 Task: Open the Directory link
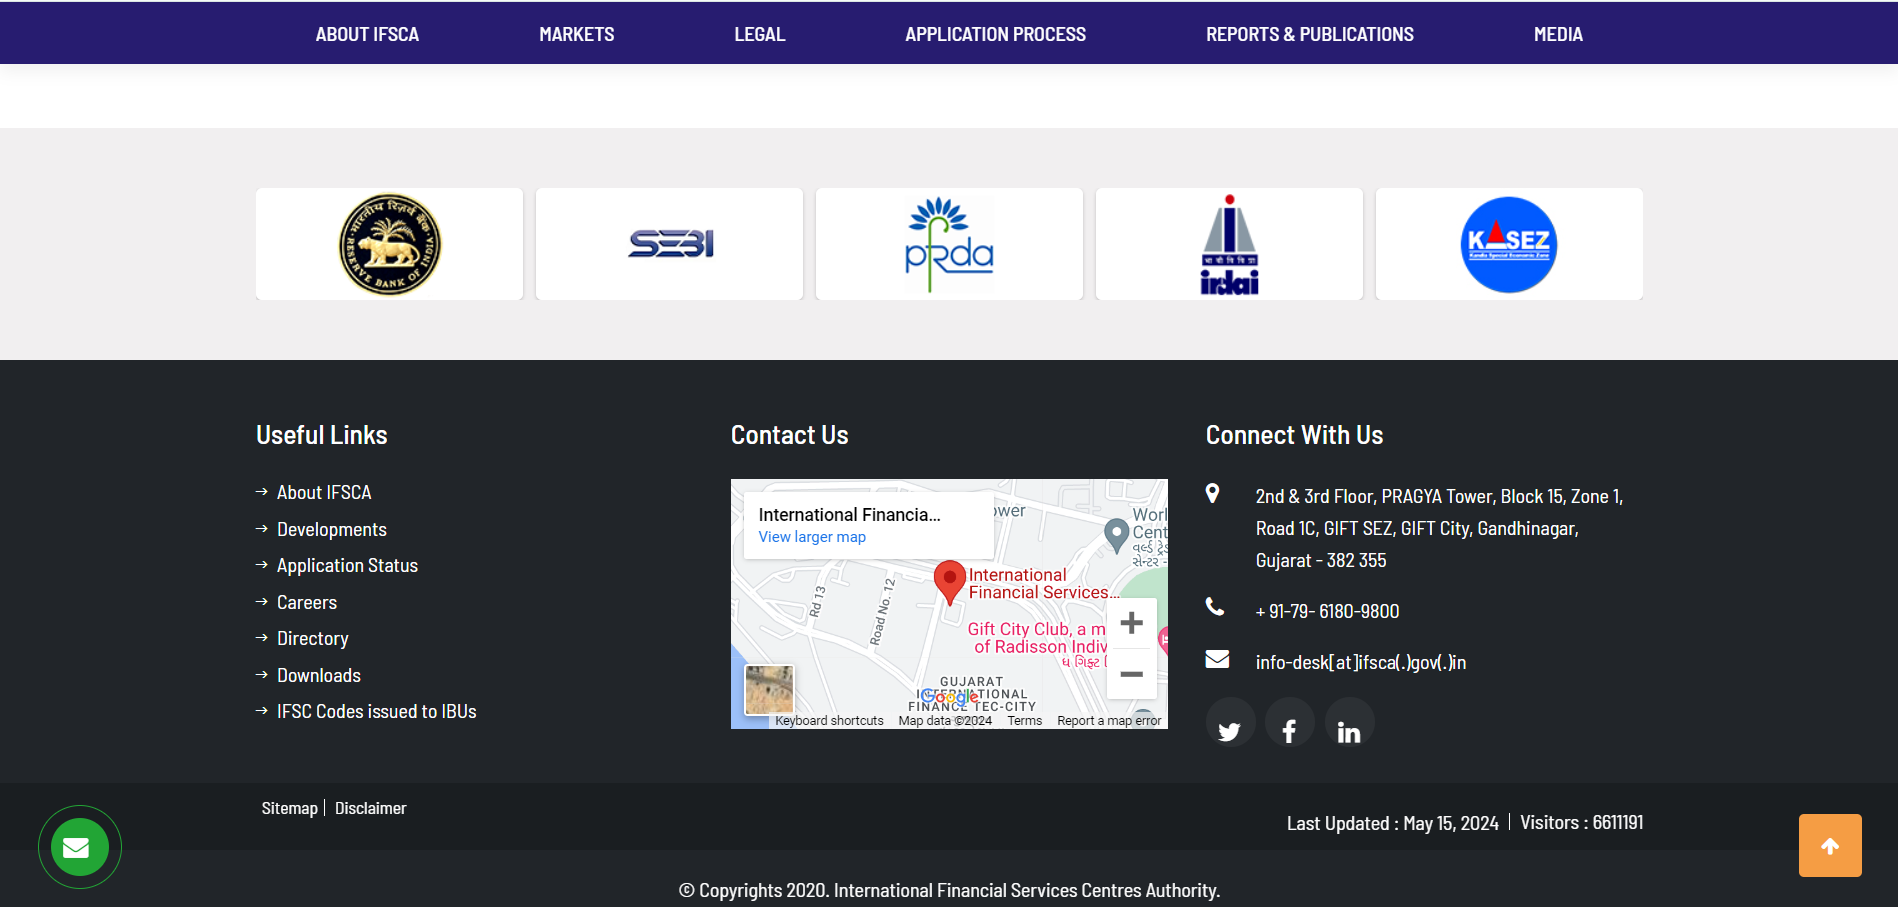coord(313,638)
